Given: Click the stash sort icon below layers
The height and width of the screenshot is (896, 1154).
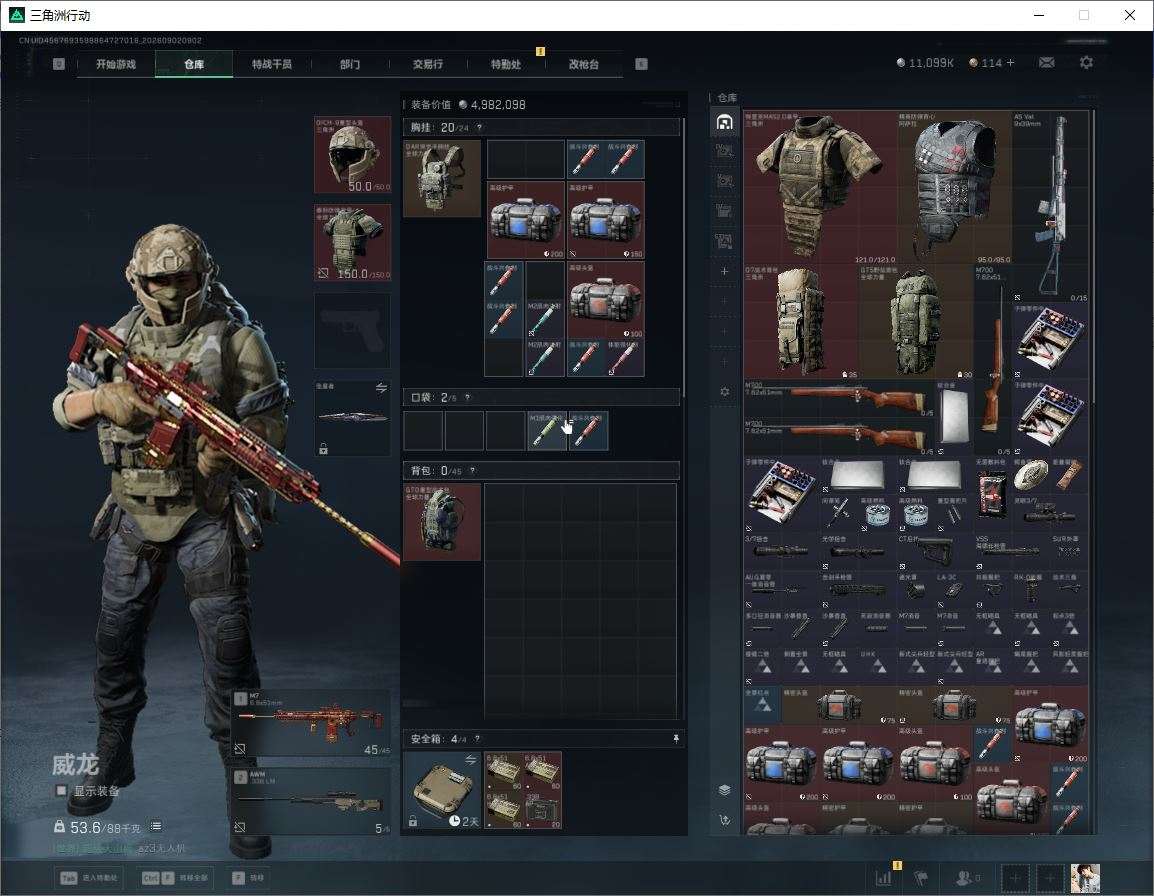Looking at the screenshot, I should 725,820.
